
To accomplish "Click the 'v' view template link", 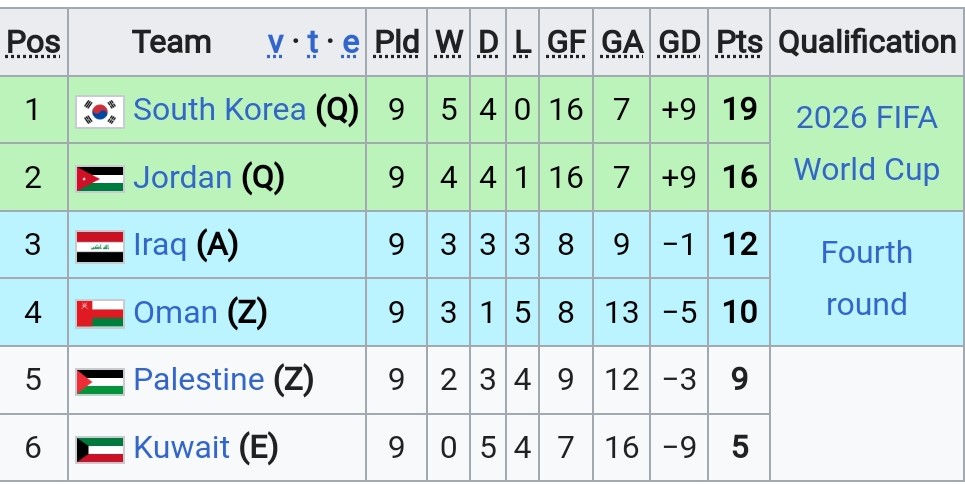I will pos(275,42).
